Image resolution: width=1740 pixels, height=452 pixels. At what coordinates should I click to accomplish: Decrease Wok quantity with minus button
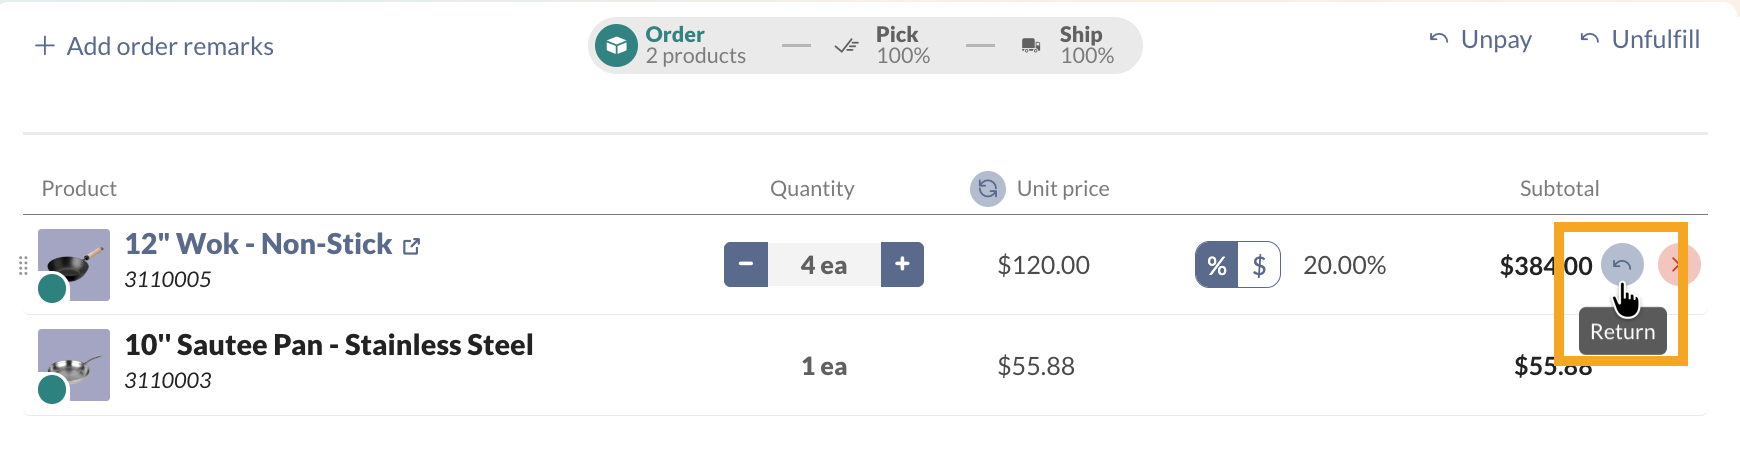point(746,264)
